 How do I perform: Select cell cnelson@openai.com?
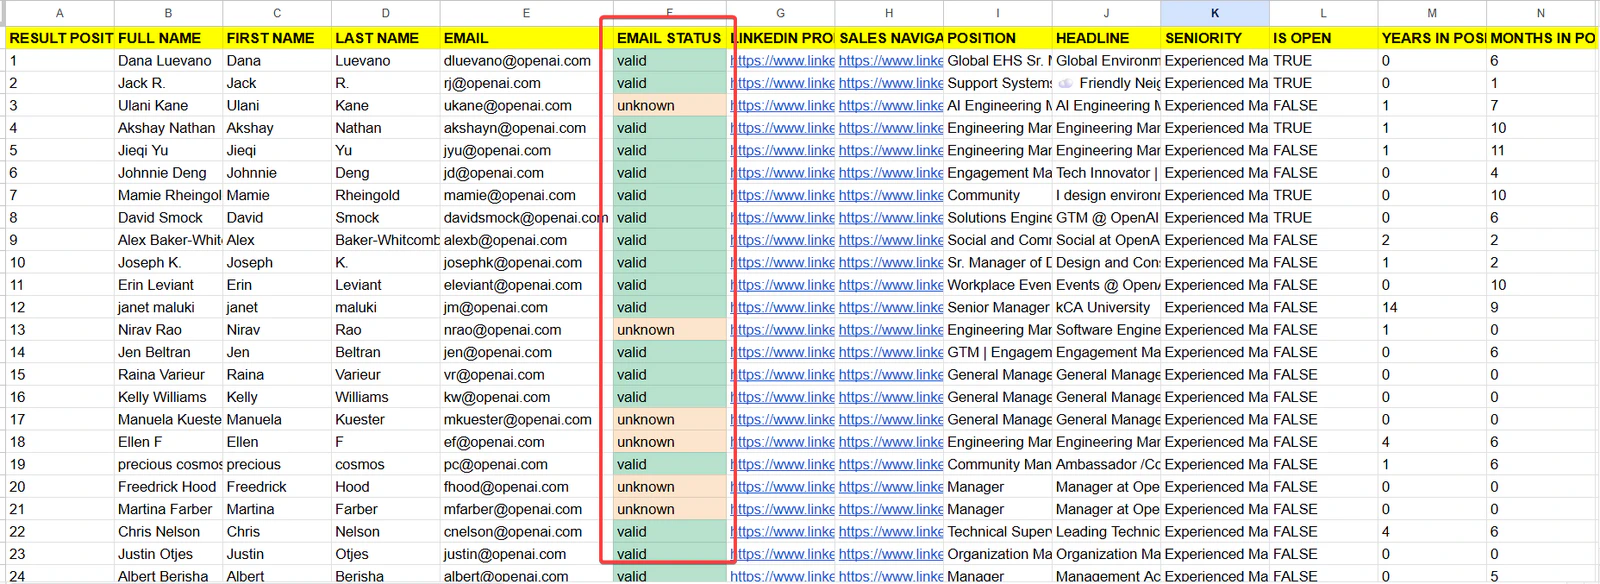pos(526,532)
